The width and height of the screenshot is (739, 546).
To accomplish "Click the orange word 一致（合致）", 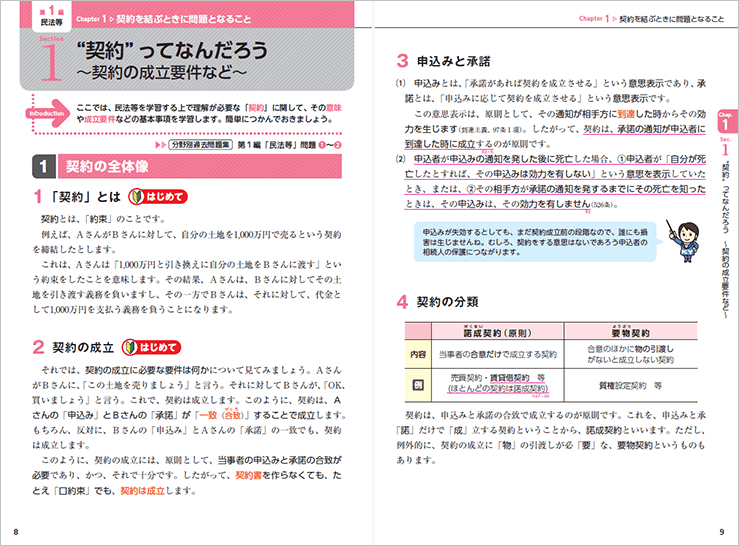I will coord(222,415).
